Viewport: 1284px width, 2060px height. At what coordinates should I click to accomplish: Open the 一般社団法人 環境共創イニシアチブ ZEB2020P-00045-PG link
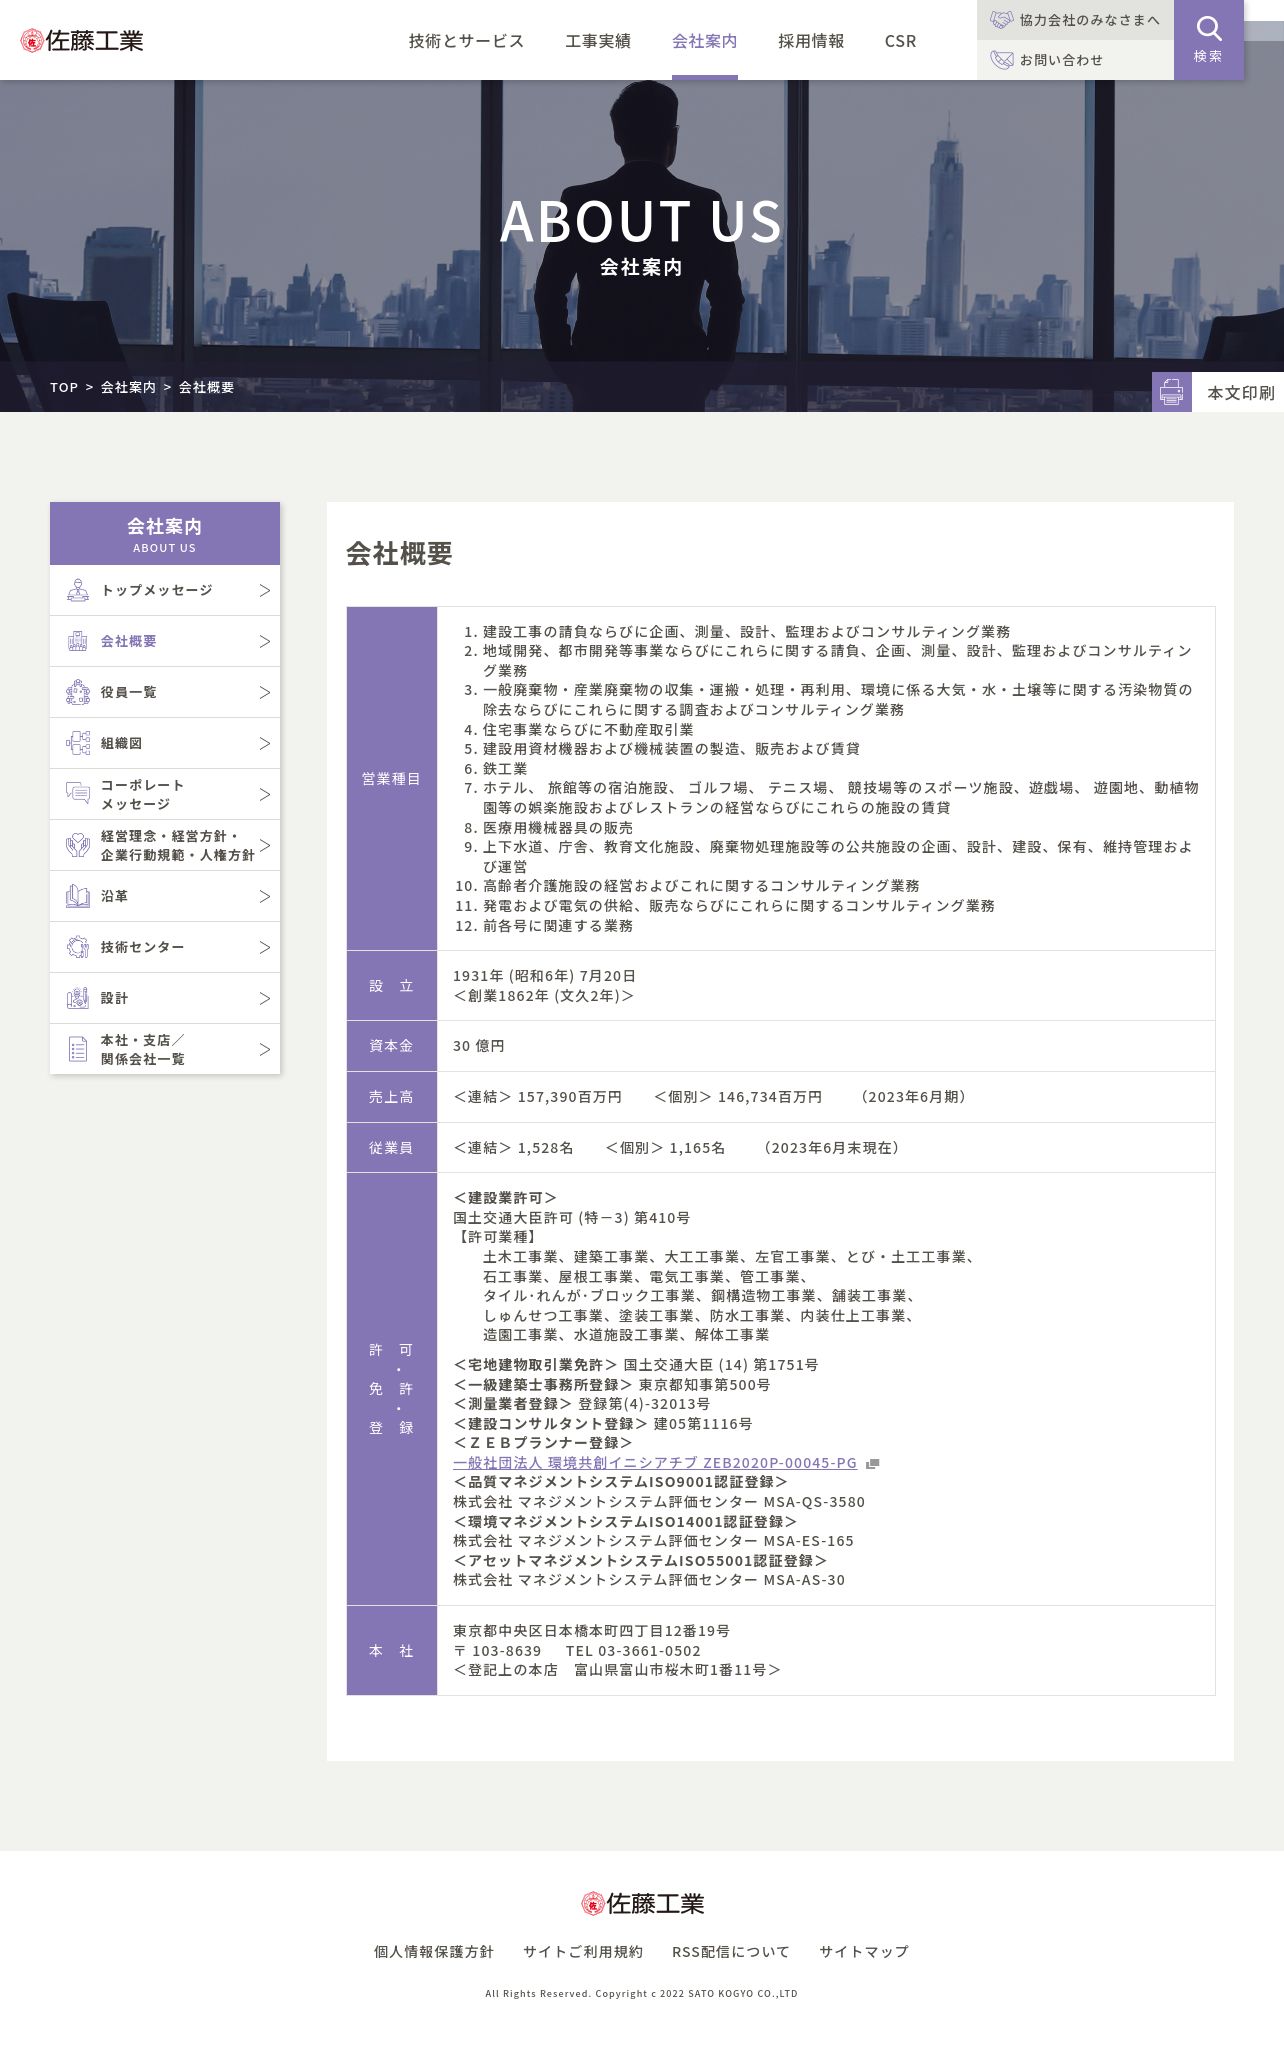coord(655,1463)
